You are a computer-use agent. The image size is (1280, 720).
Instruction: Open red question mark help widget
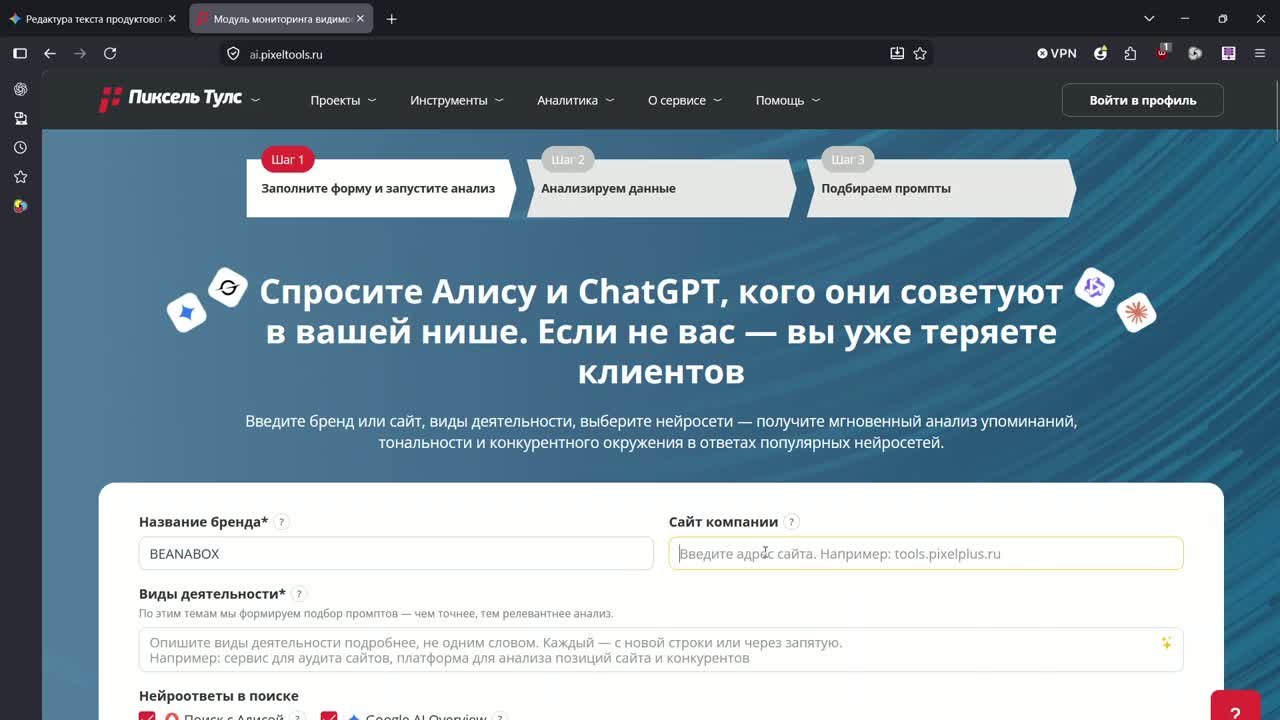tap(1235, 706)
